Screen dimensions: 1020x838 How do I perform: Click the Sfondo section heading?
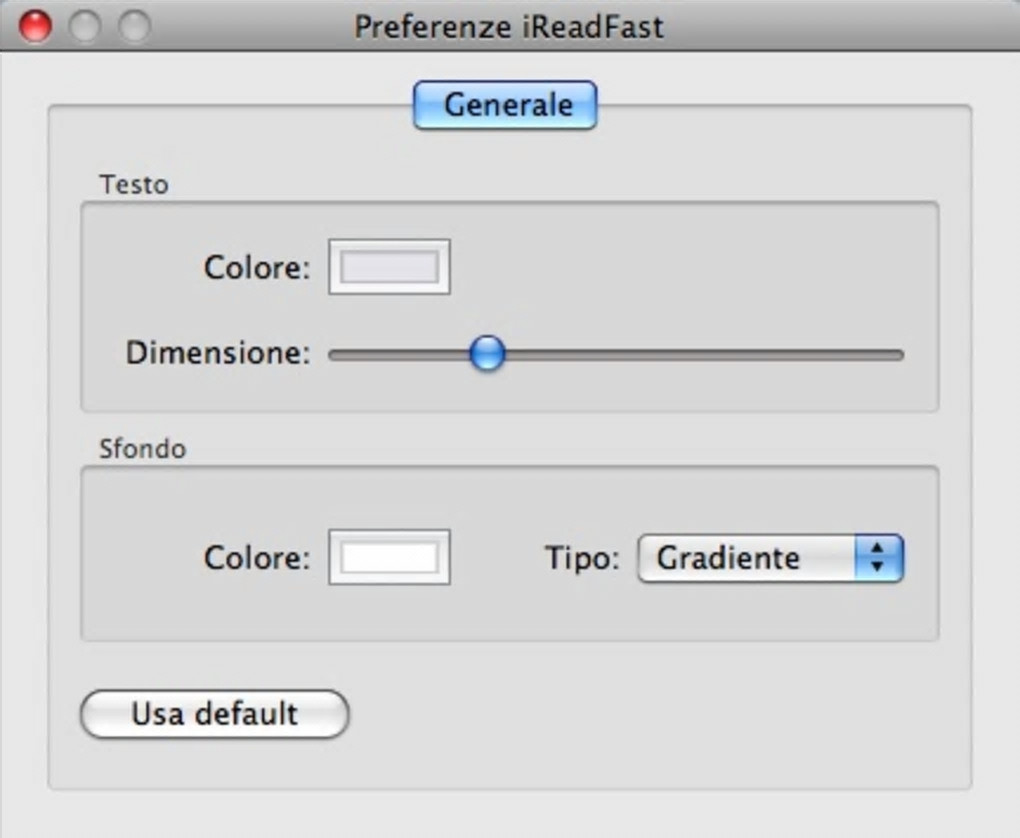click(142, 449)
